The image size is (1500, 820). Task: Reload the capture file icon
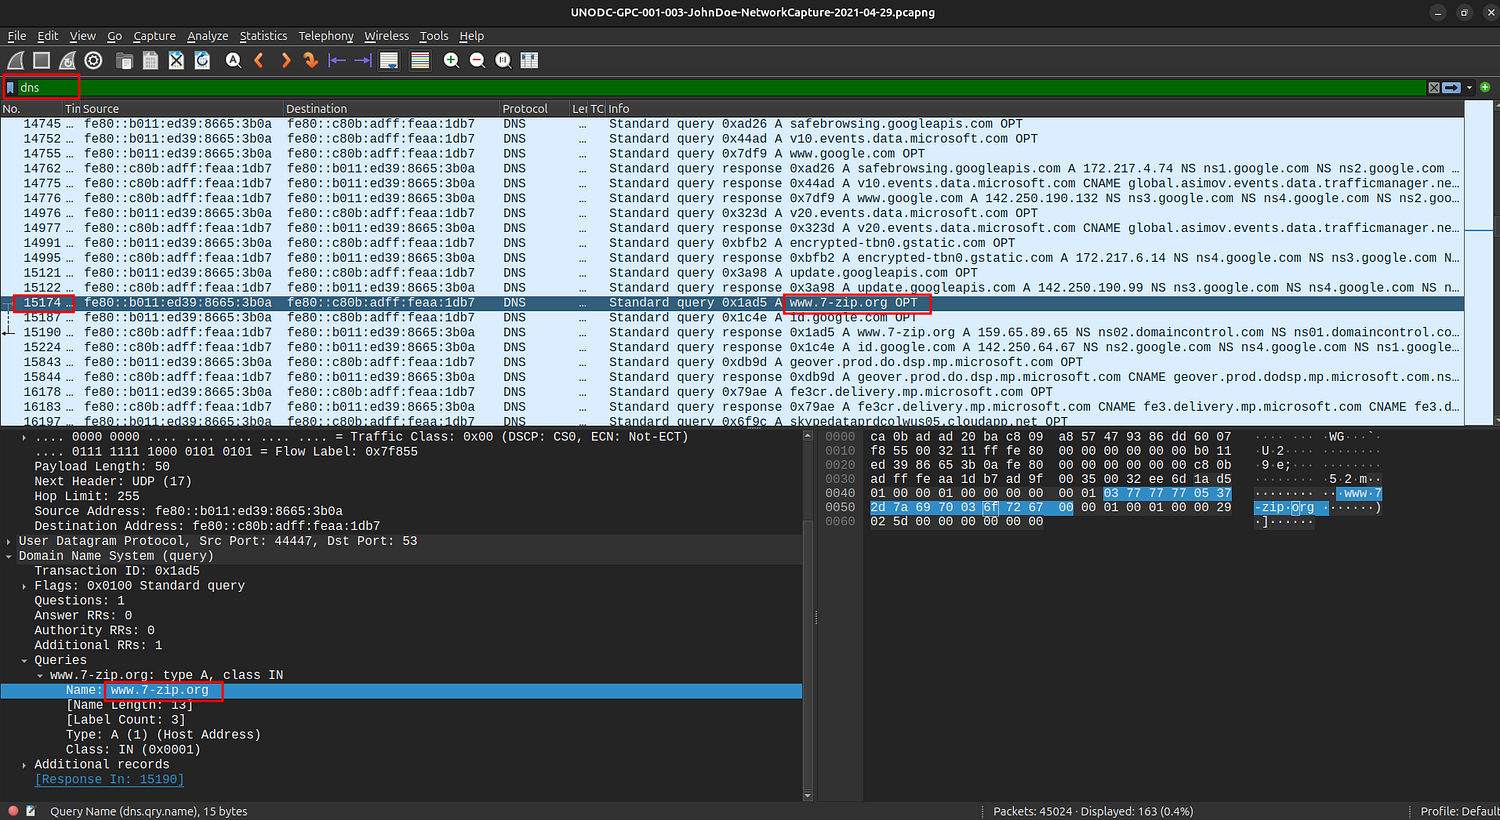pyautogui.click(x=202, y=61)
